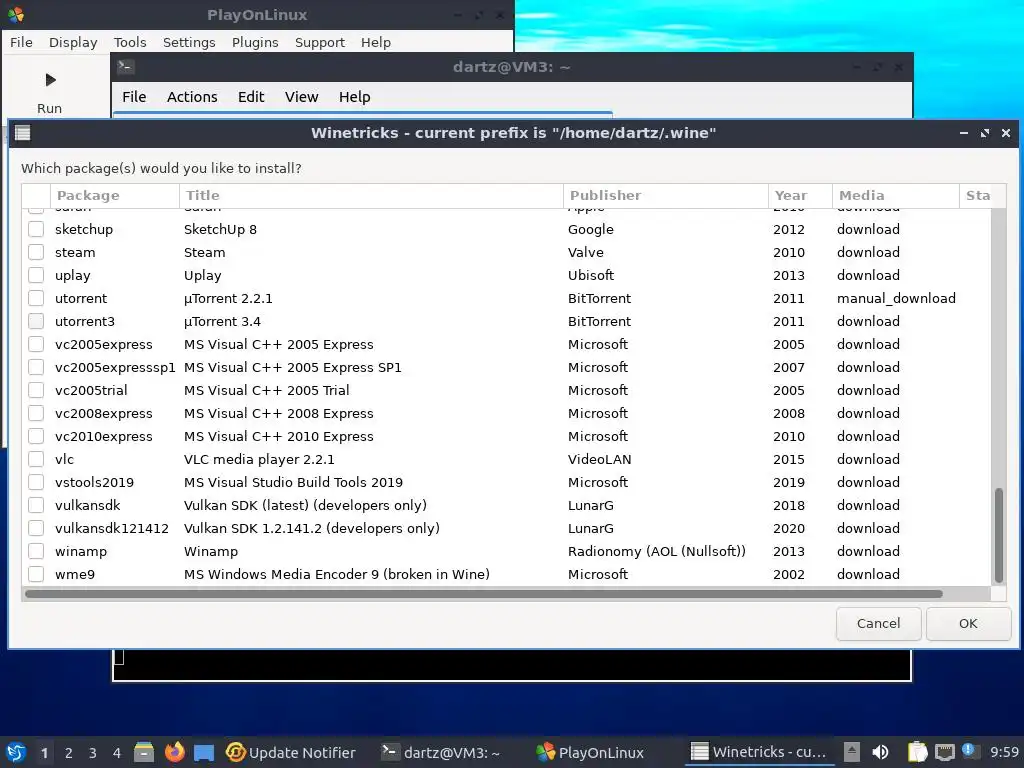
Task: Open the File menu in PlayOnLinux
Action: pos(21,42)
